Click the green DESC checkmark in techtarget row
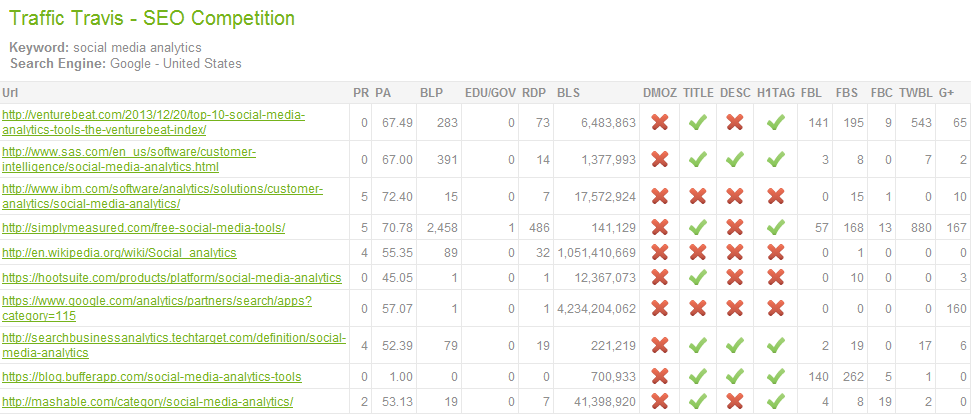This screenshot has height=418, width=971. pos(734,346)
